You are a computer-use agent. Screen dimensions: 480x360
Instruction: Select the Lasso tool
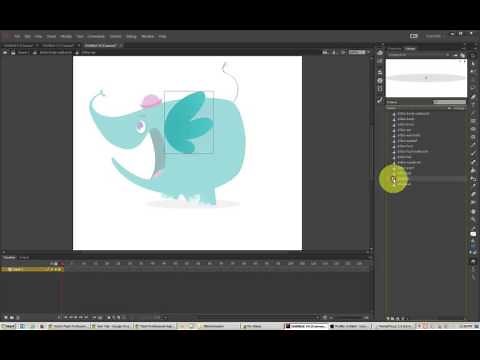click(473, 88)
